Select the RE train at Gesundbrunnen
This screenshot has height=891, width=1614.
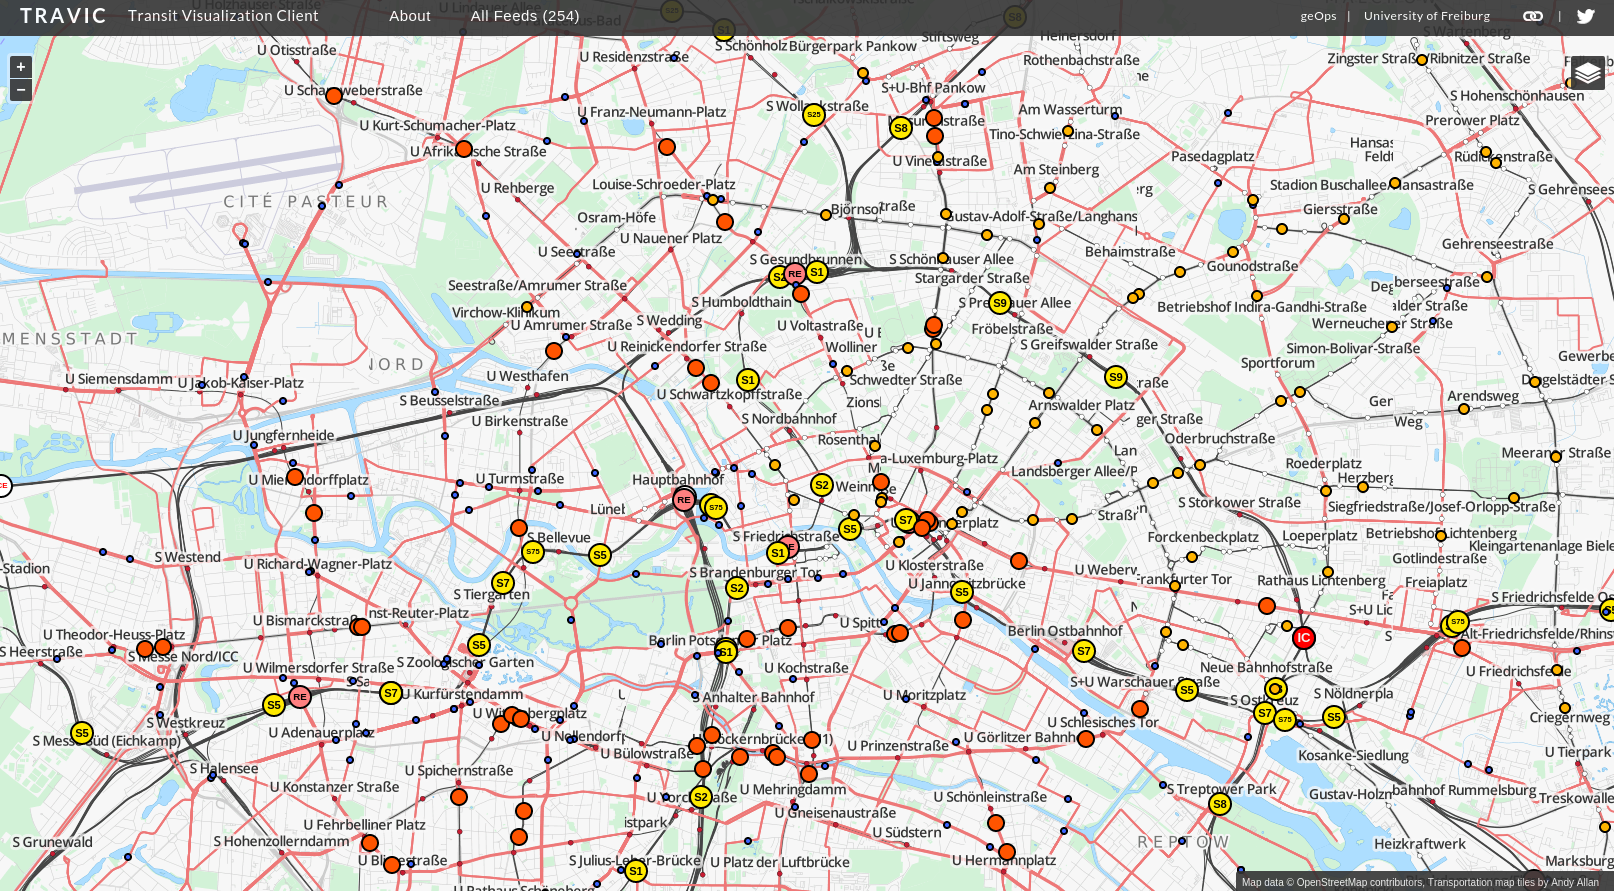[x=795, y=273]
